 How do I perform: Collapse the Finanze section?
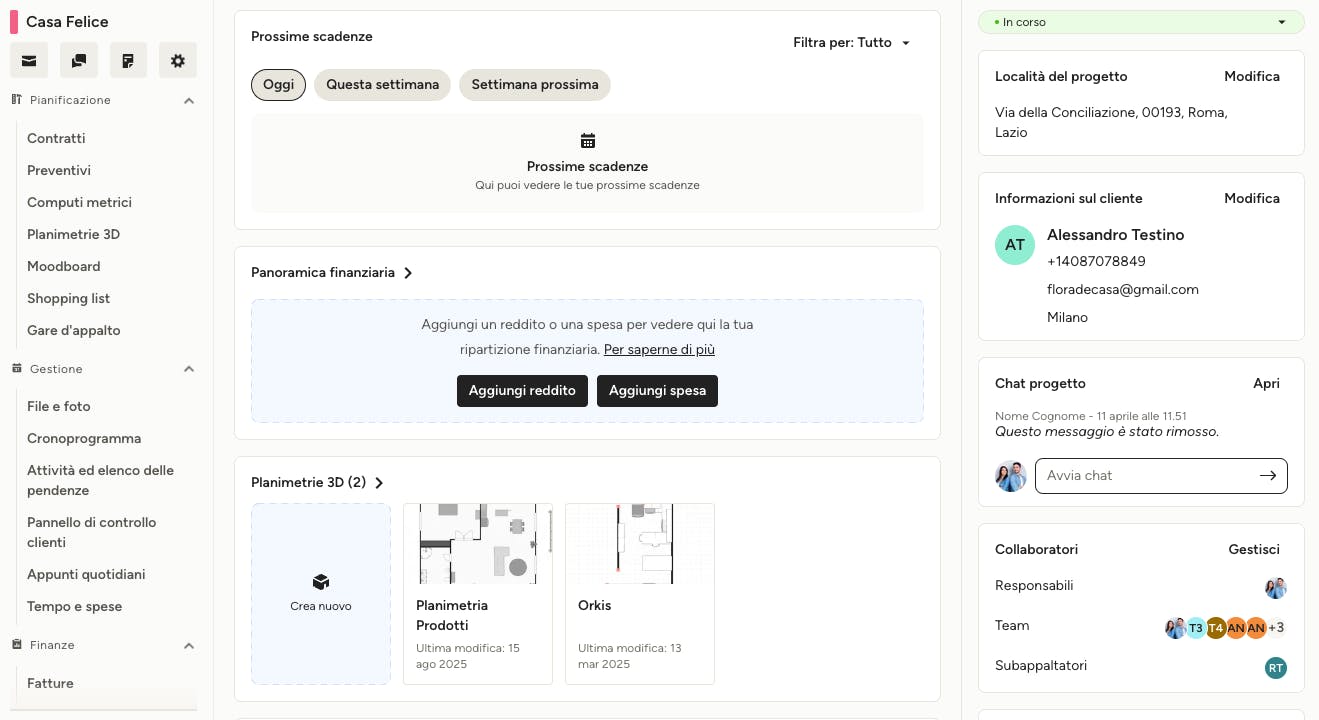point(189,646)
